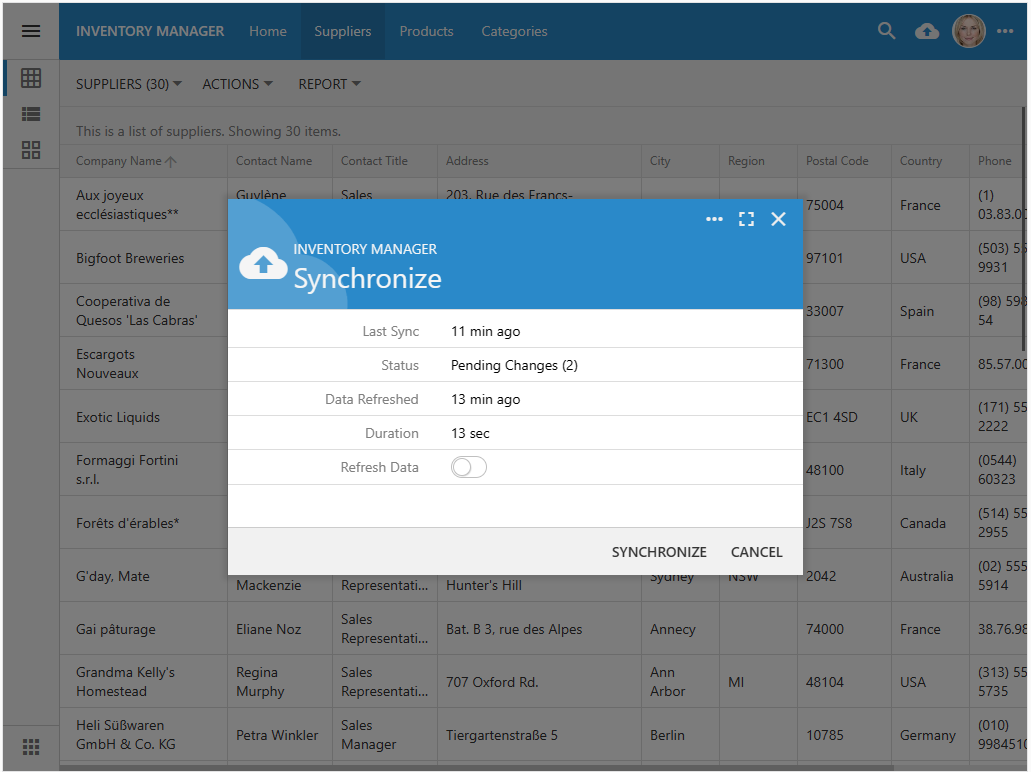Open the user avatar profile menu
The image size is (1031, 772).
tap(968, 31)
